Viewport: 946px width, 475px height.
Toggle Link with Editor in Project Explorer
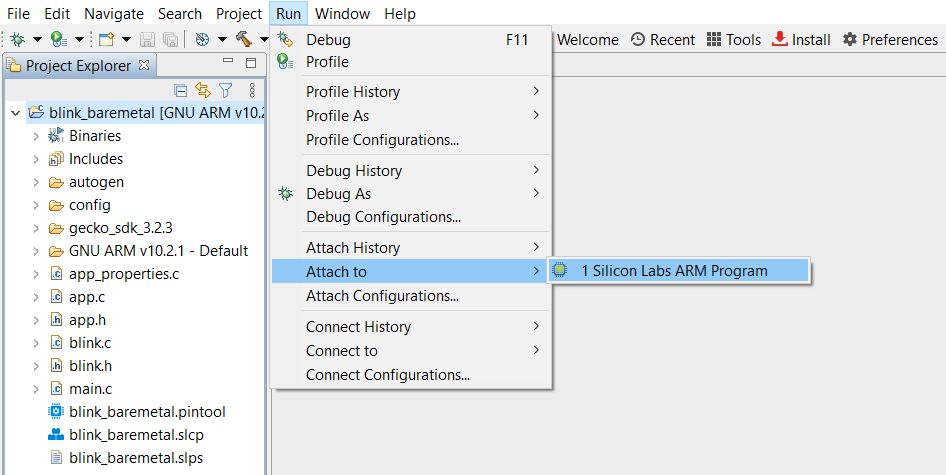(x=203, y=90)
